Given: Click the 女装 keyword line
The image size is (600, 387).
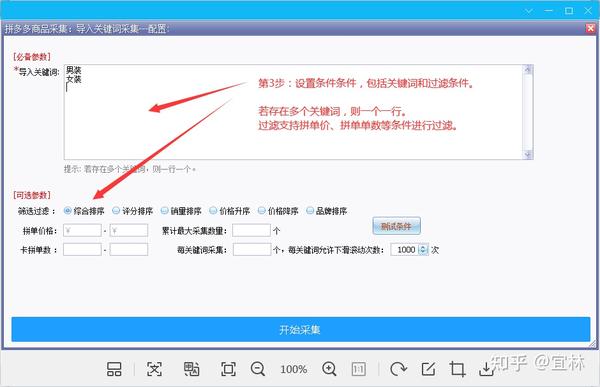Looking at the screenshot, I should coord(73,79).
